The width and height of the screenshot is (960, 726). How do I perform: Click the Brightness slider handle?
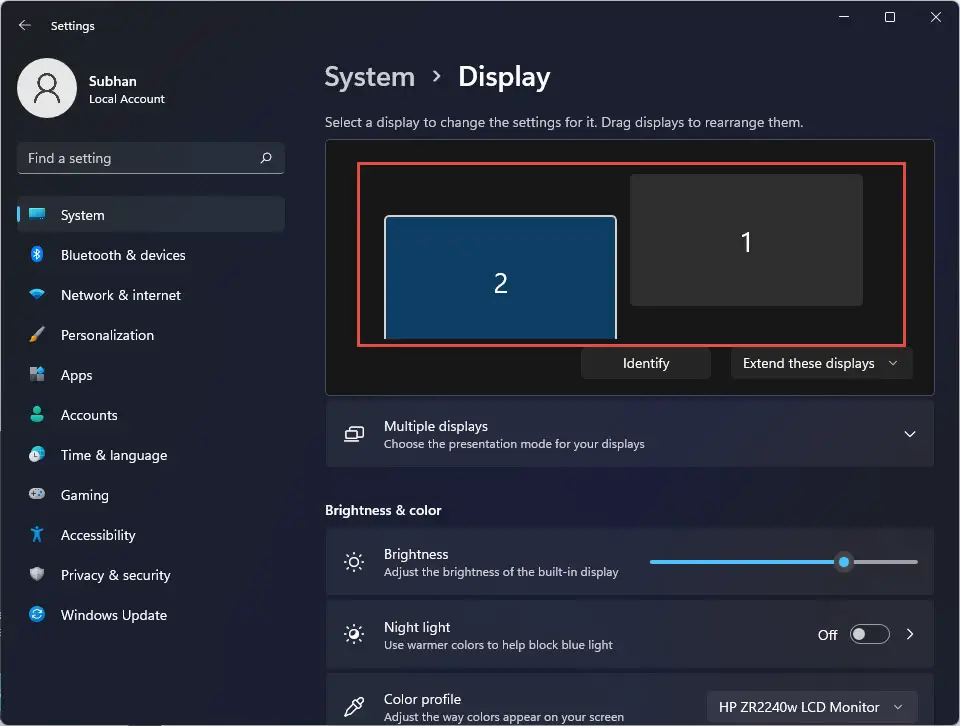(x=844, y=562)
